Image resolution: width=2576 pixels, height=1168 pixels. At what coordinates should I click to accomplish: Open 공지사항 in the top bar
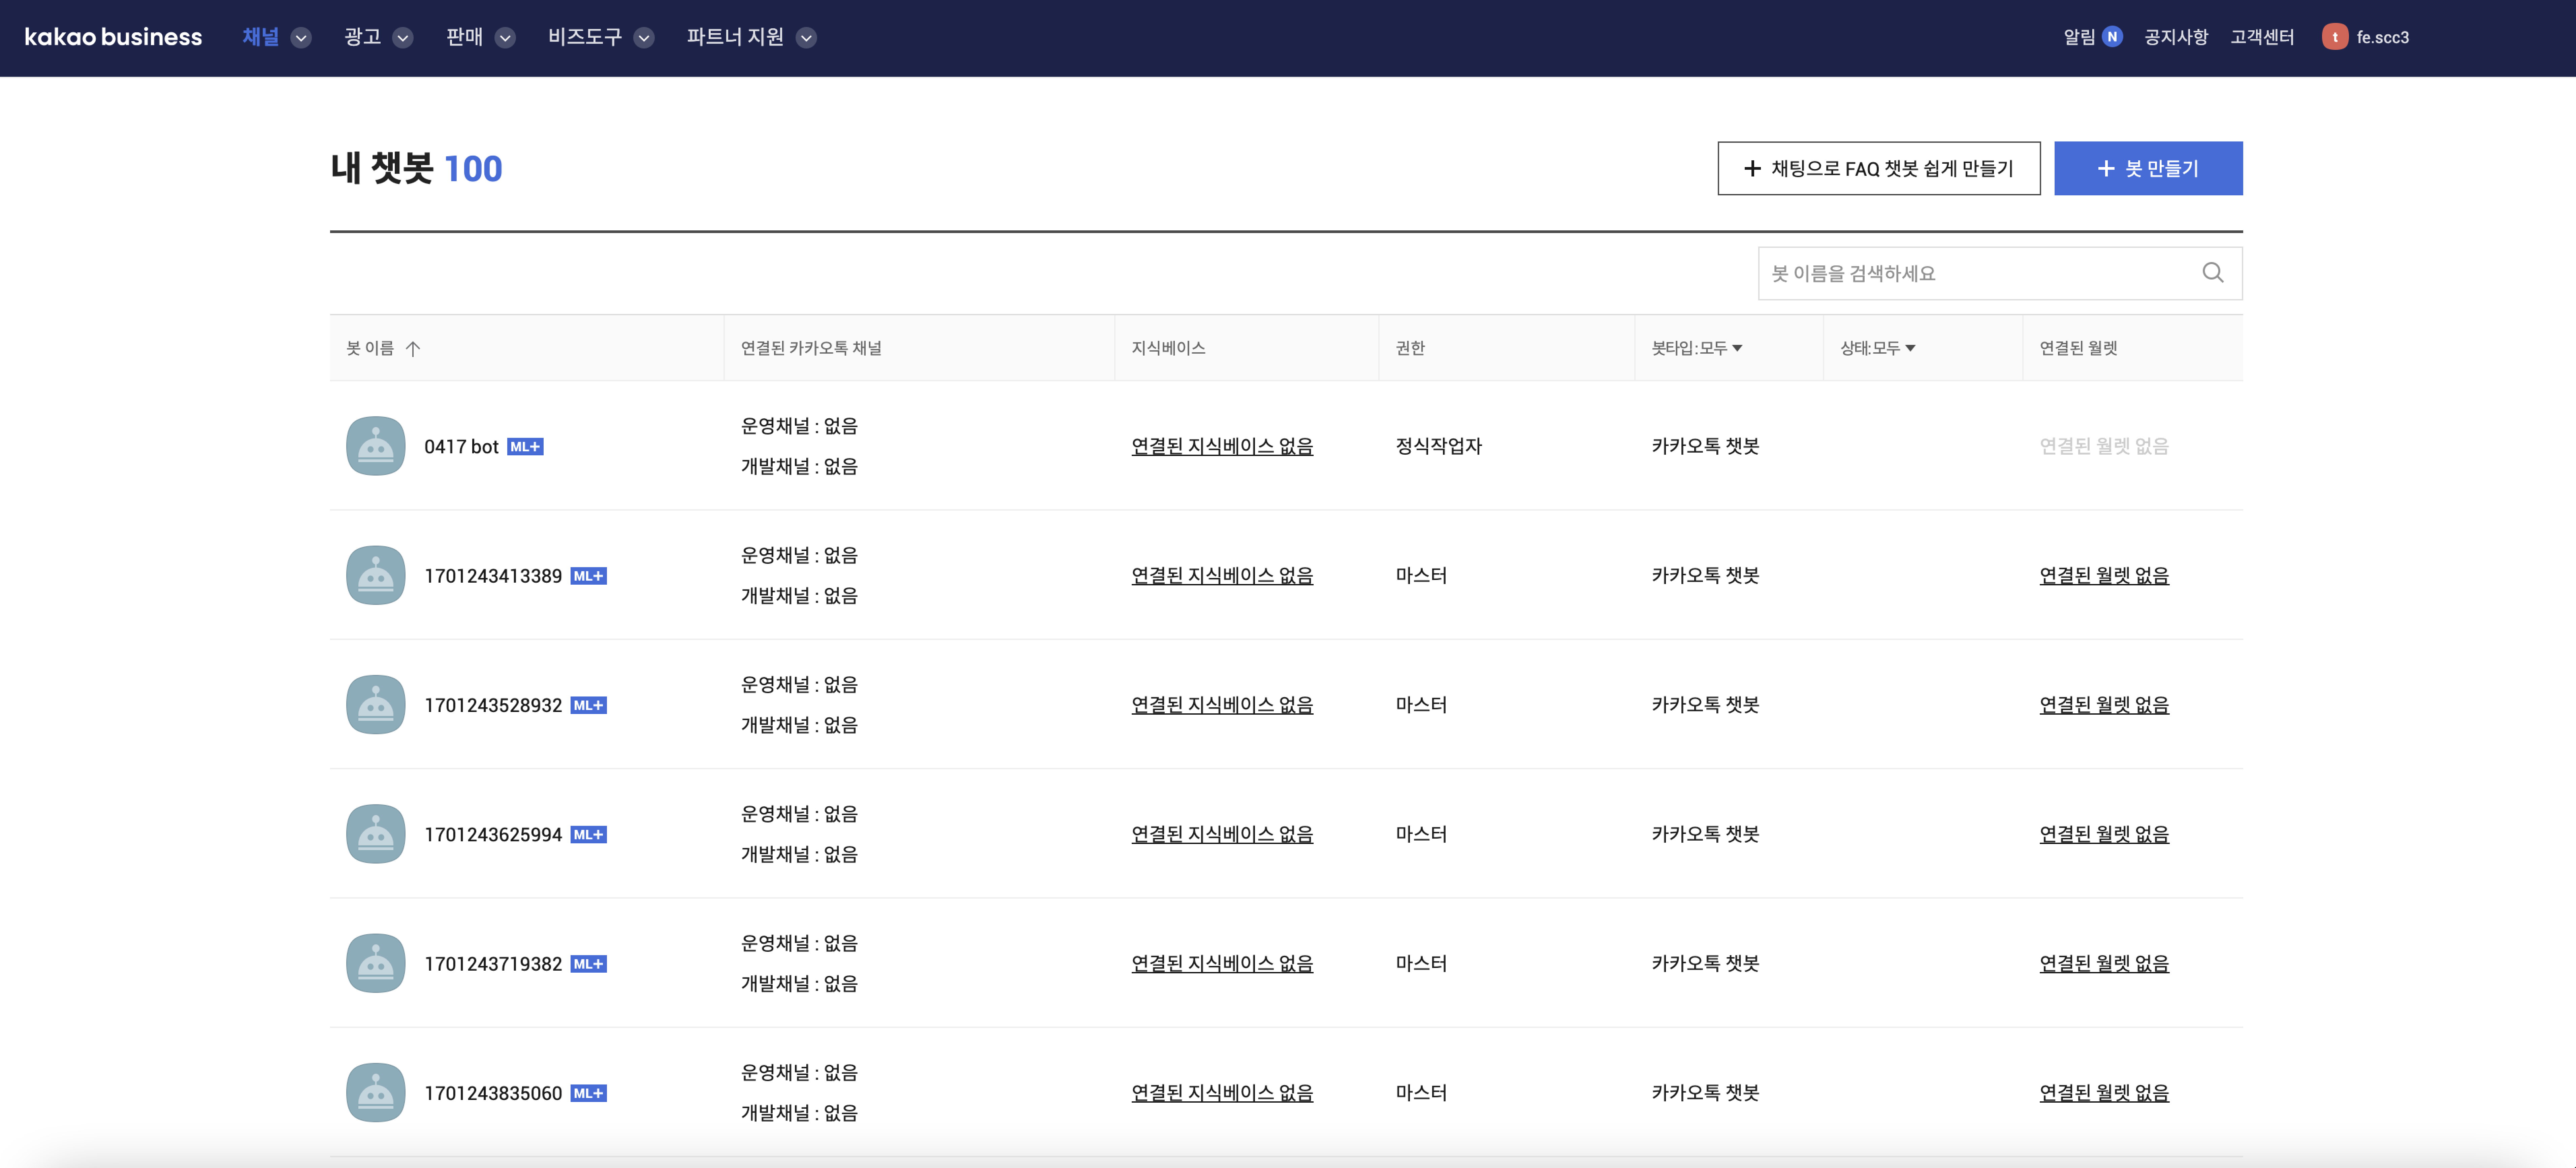pyautogui.click(x=2176, y=37)
